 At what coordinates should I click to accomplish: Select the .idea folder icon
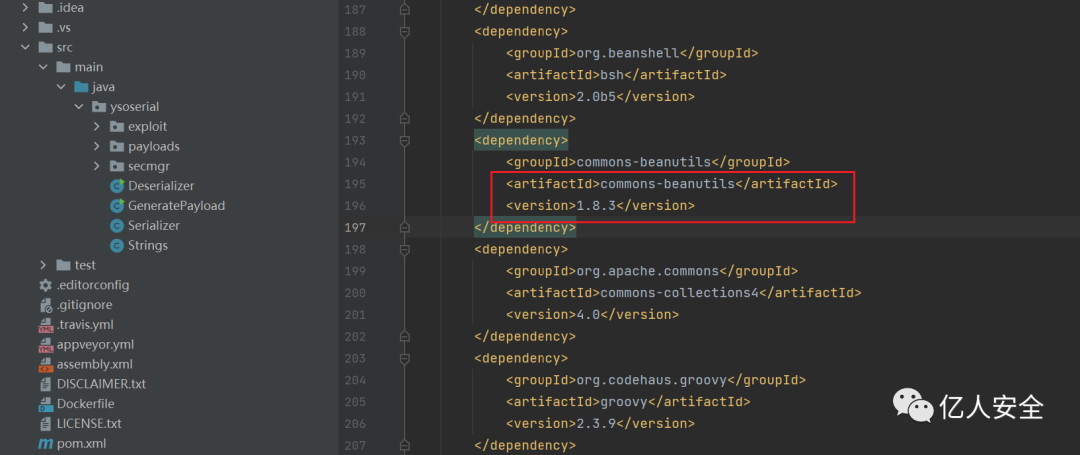pos(45,8)
